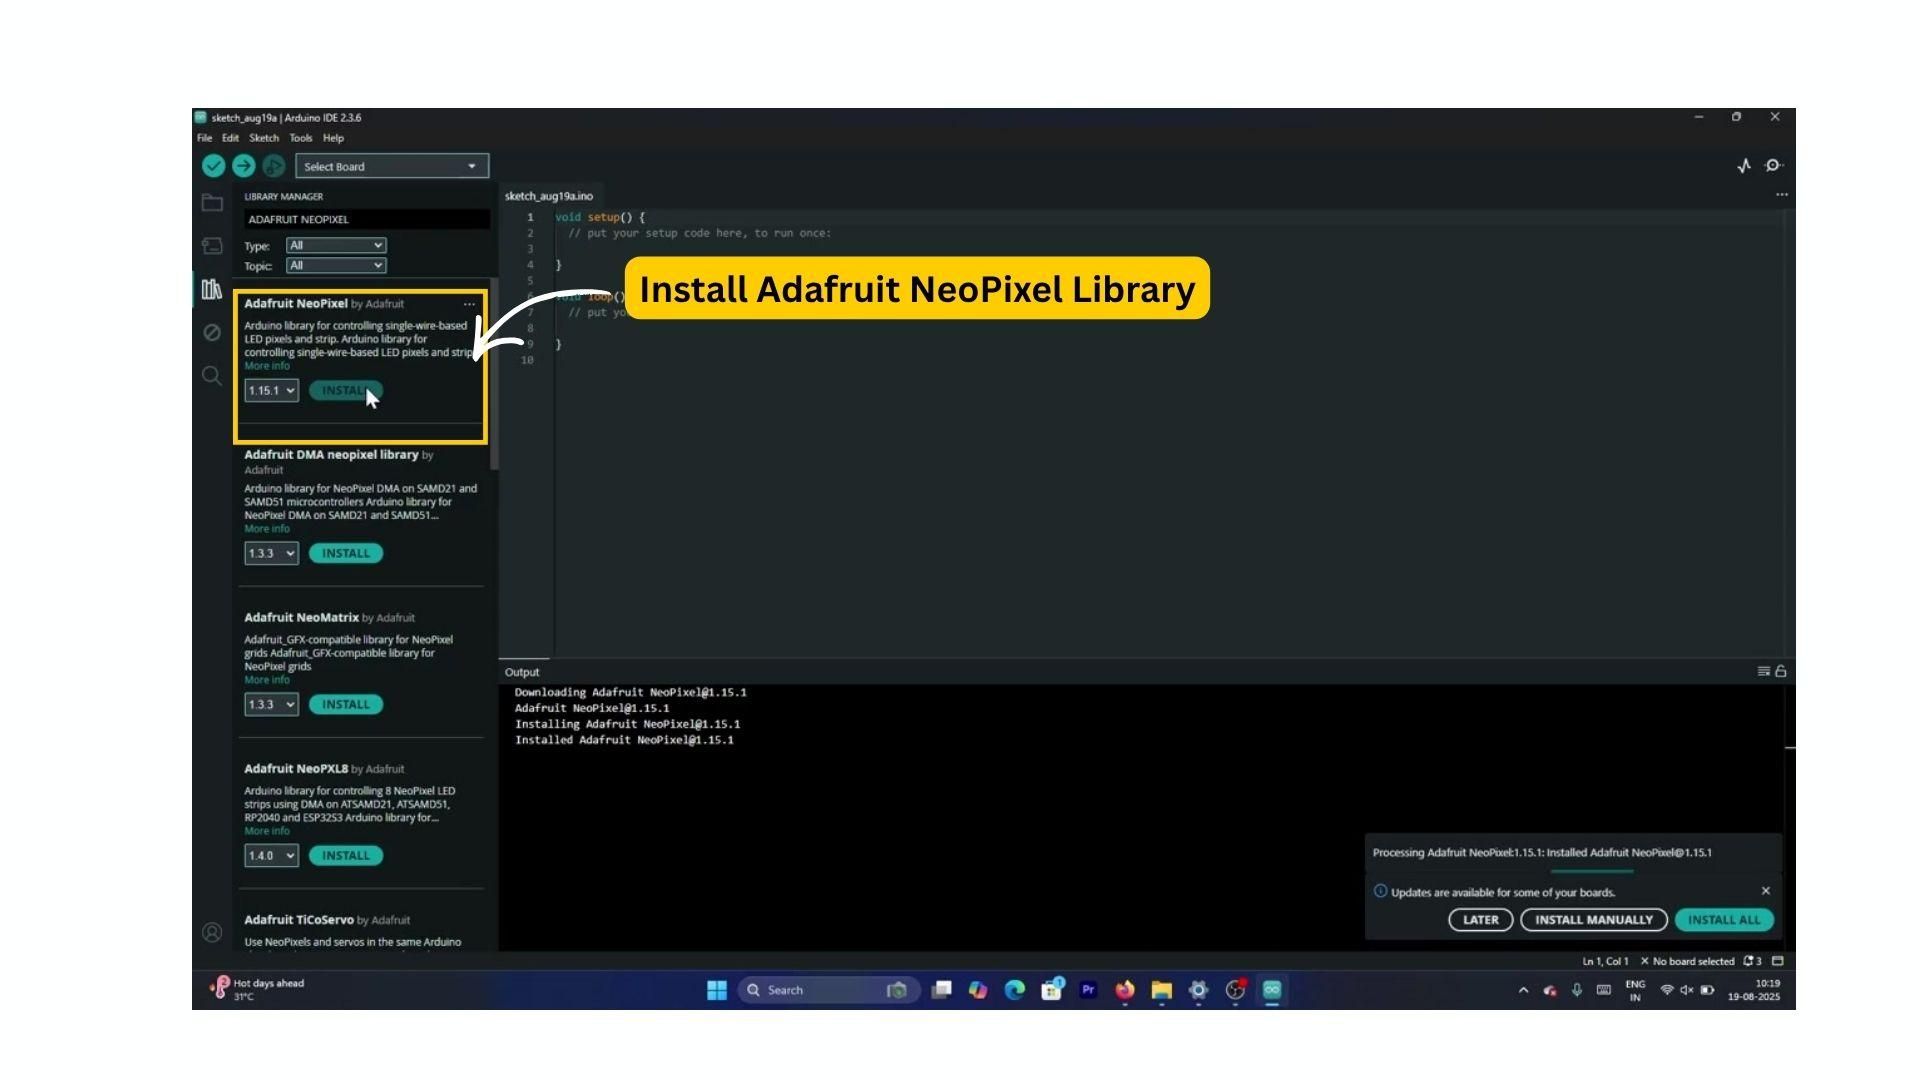Open the Adafruit NeoPixel 1.15.1 version dropdown
The height and width of the screenshot is (1080, 1920).
coord(271,391)
